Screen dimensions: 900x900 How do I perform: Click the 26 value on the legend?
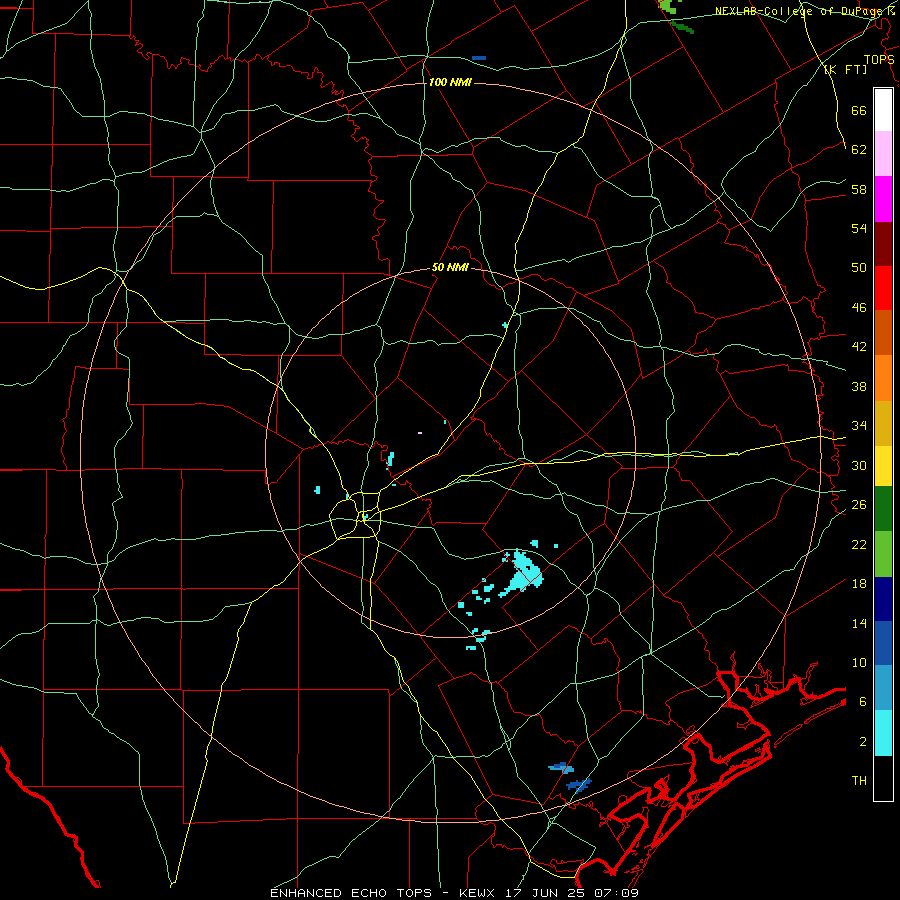859,505
